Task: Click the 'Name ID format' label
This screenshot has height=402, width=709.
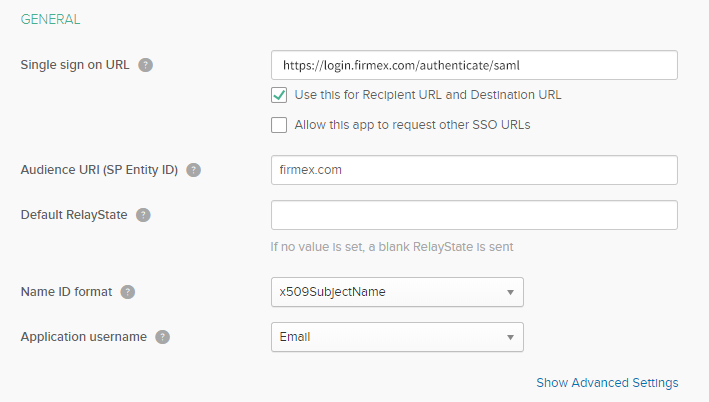Action: 66,292
